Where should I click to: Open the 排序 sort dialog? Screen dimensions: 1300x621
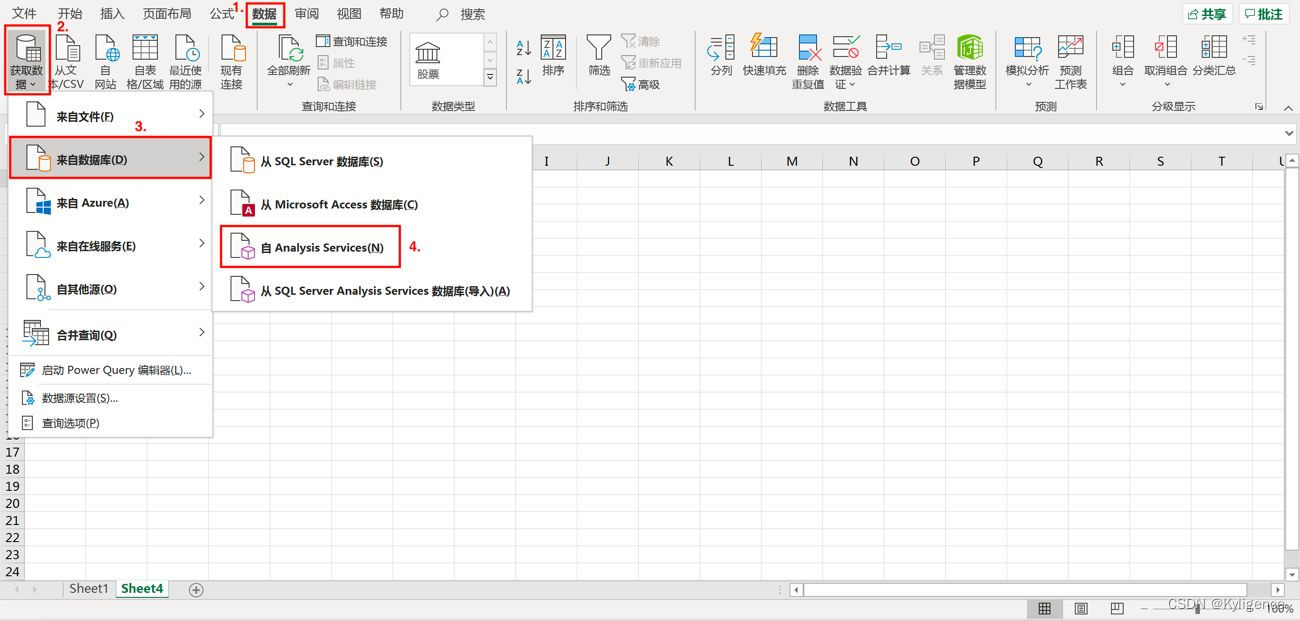click(553, 56)
